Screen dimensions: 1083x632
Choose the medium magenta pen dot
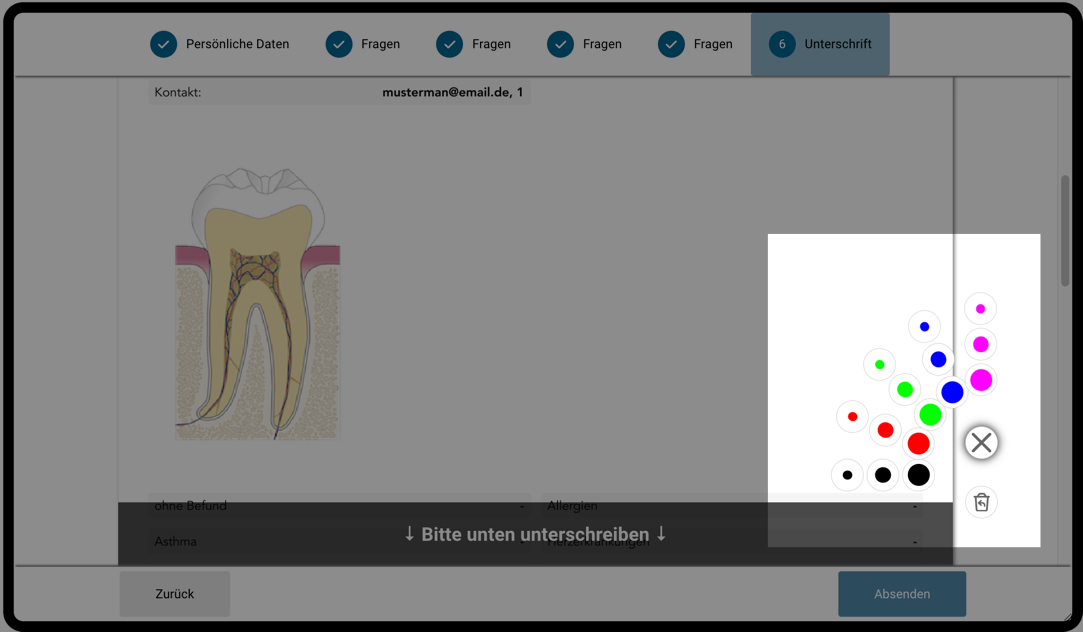981,344
